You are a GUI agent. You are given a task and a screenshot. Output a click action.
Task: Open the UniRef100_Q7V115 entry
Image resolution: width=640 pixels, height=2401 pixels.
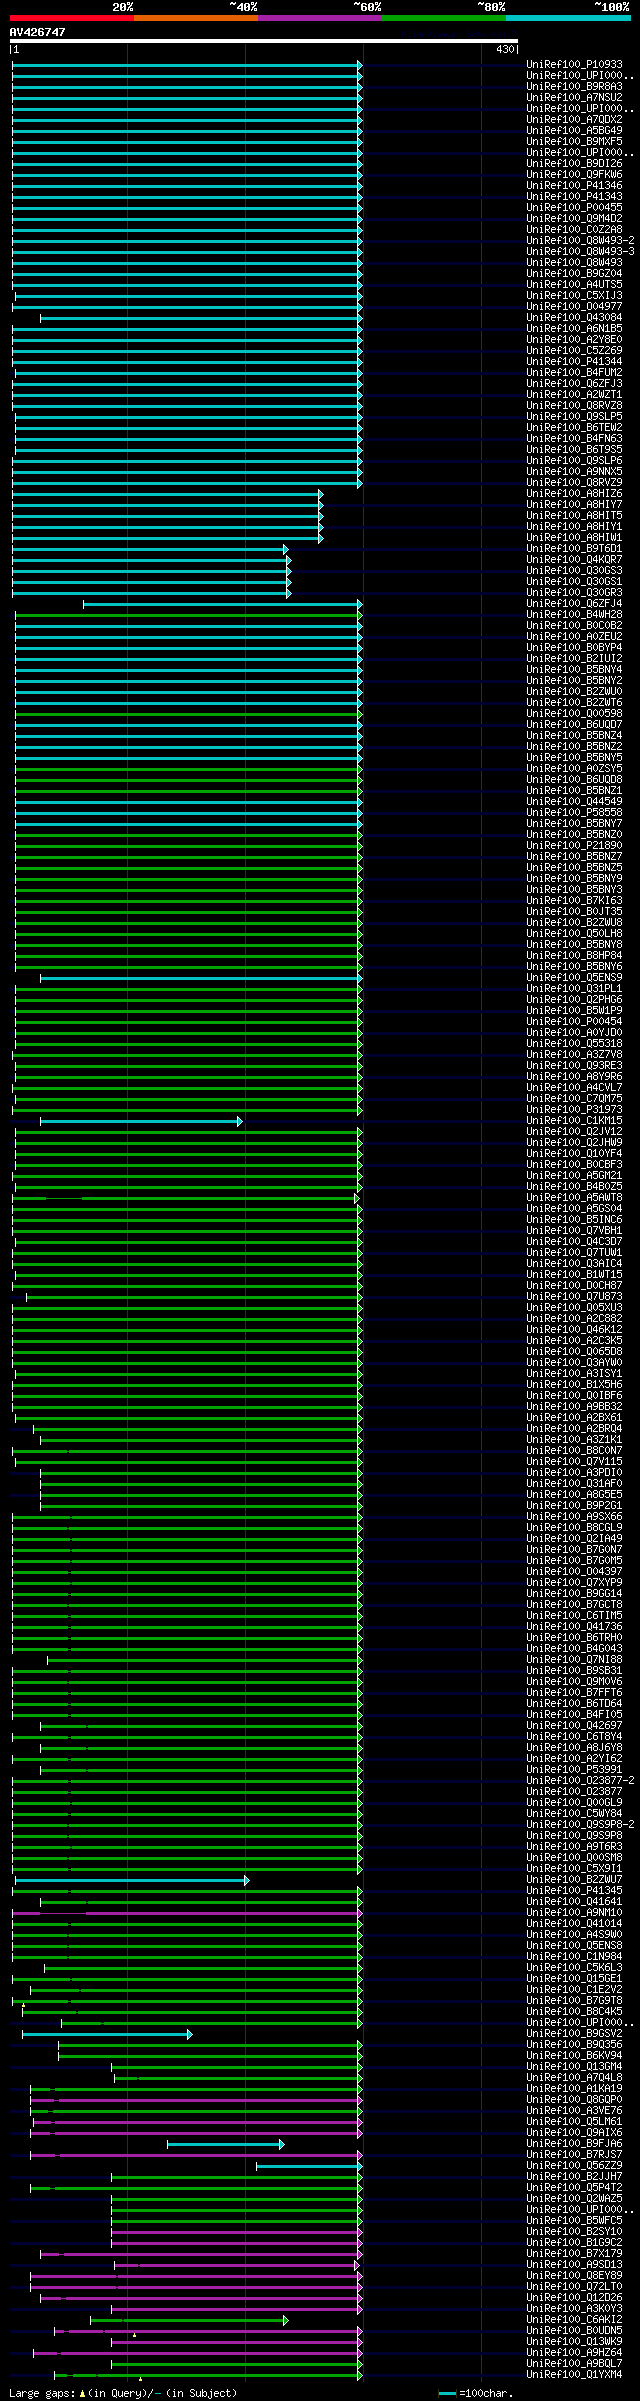(x=574, y=1462)
